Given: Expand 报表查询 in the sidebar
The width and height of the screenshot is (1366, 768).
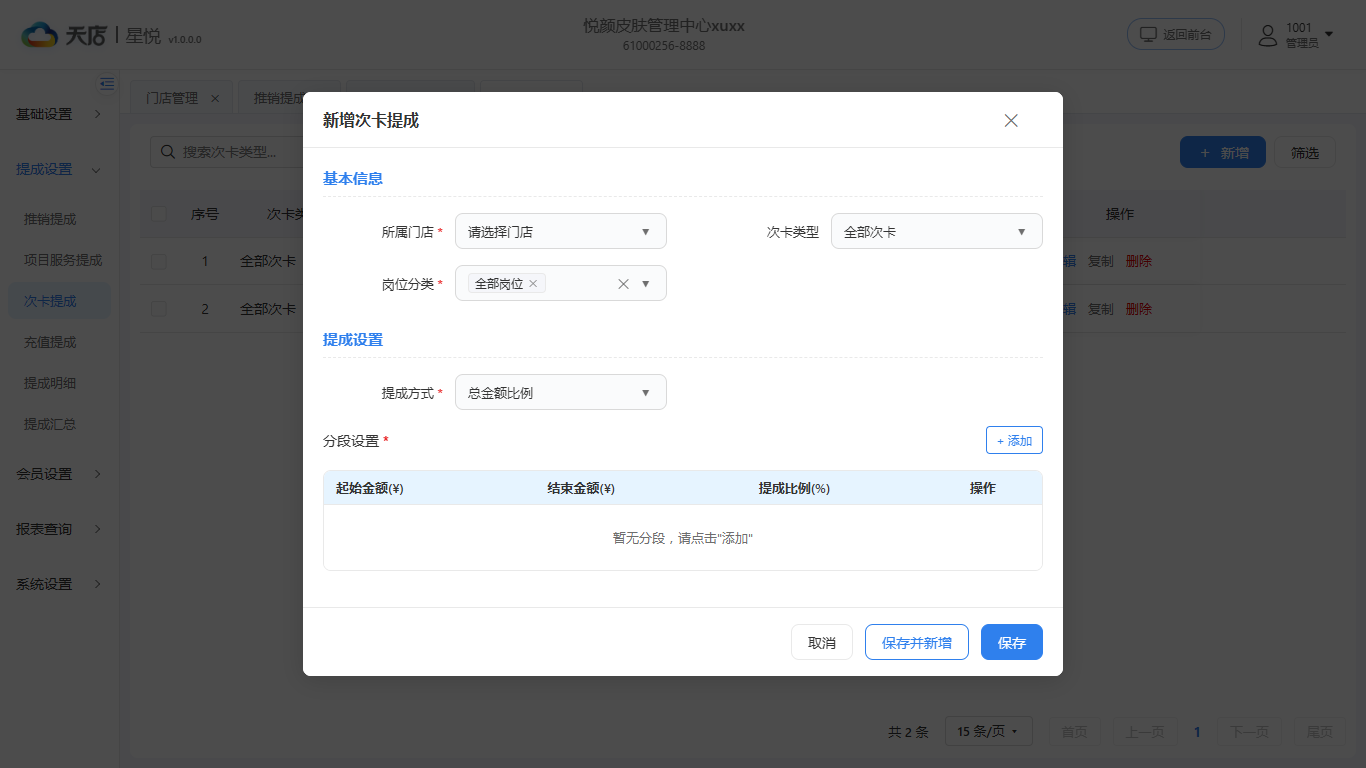Looking at the screenshot, I should click(x=59, y=529).
